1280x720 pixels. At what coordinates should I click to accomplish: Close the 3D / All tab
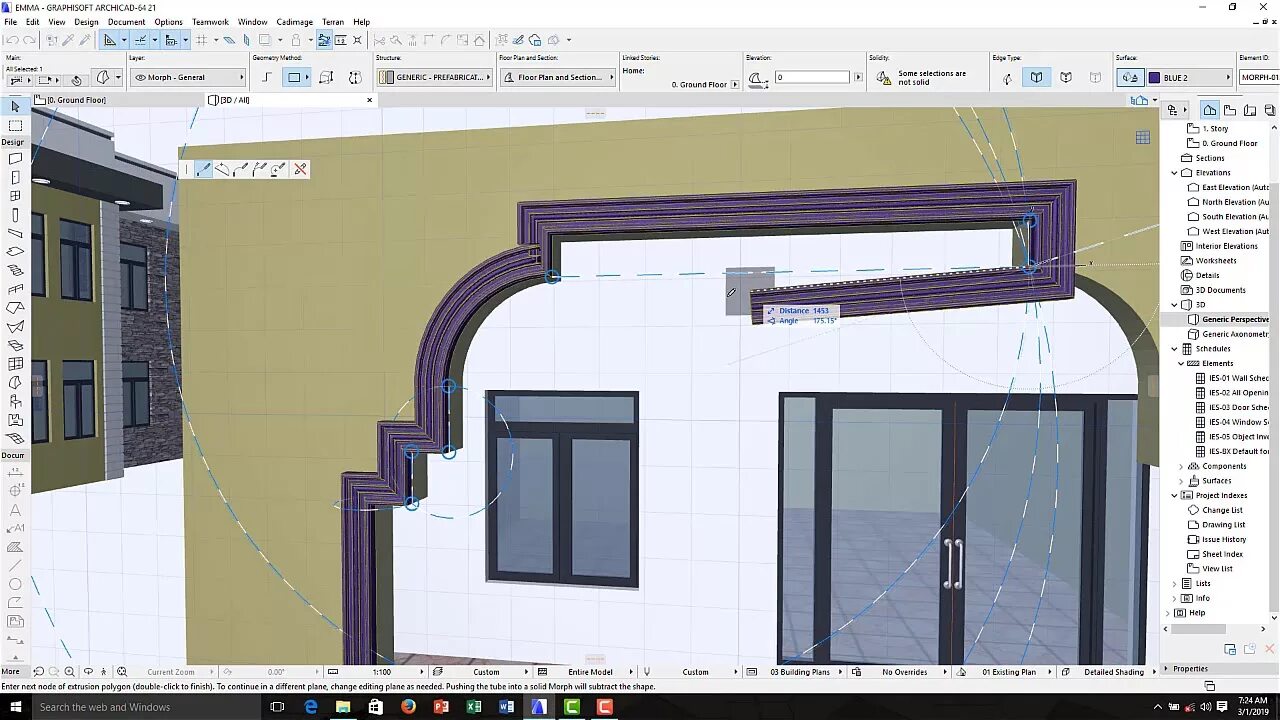(369, 100)
